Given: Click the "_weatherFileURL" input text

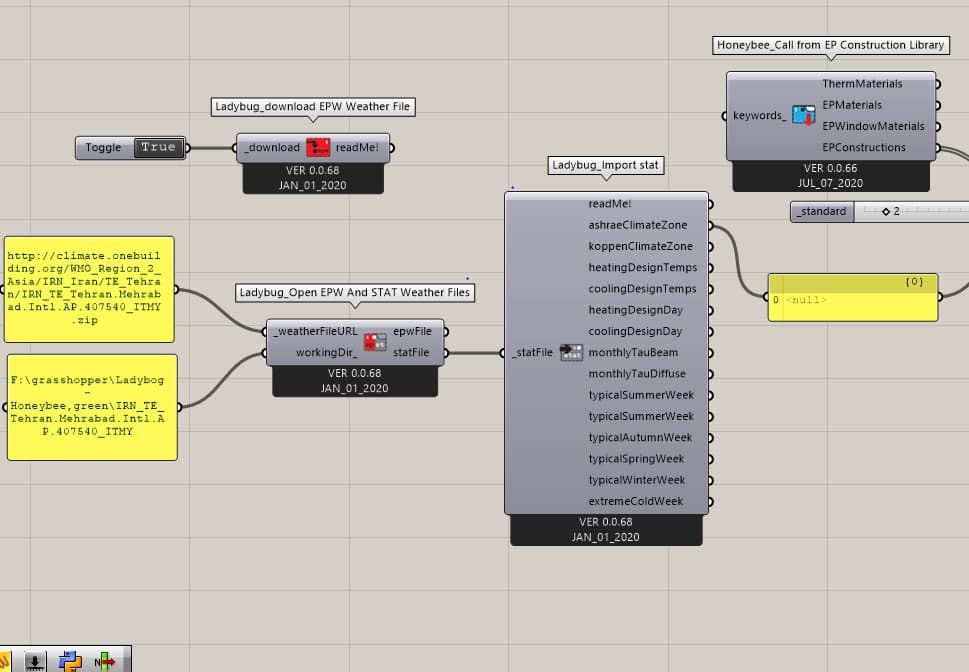Looking at the screenshot, I should point(315,331).
